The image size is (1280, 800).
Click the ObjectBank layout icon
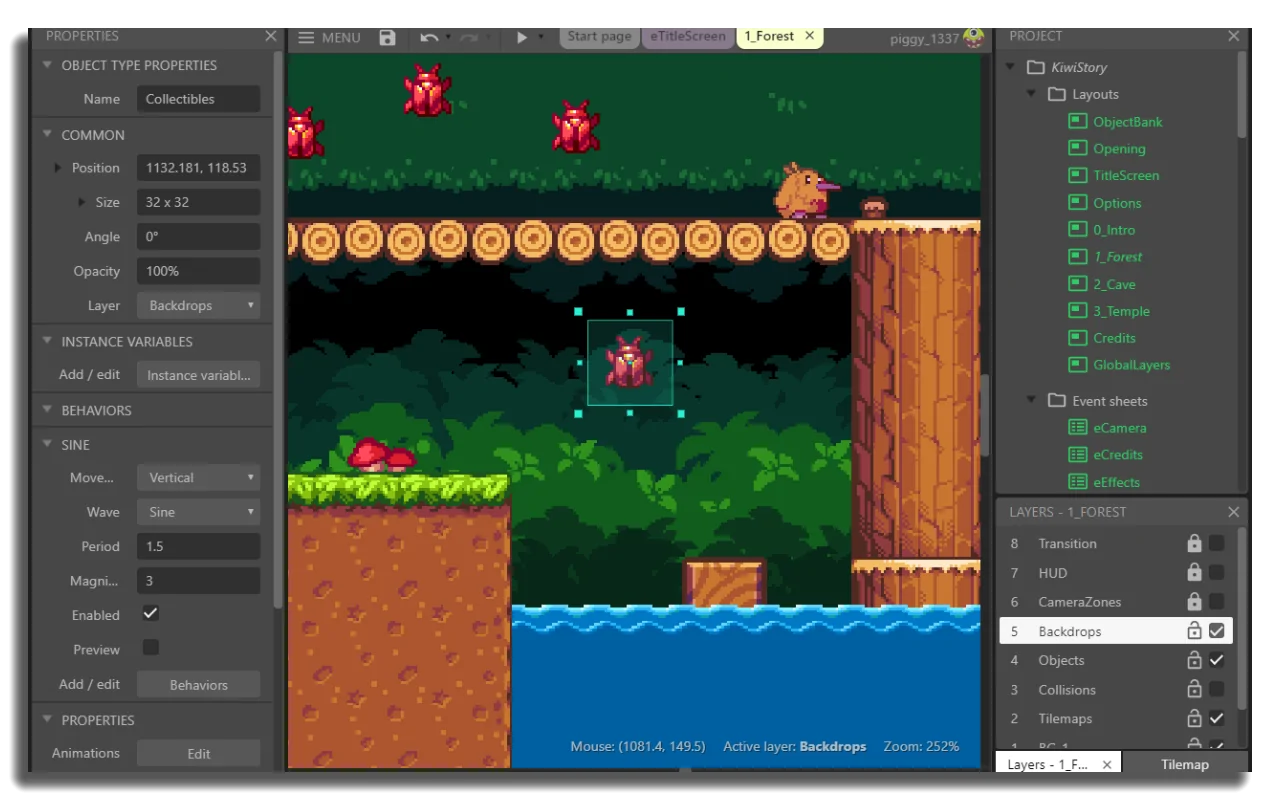pos(1077,121)
